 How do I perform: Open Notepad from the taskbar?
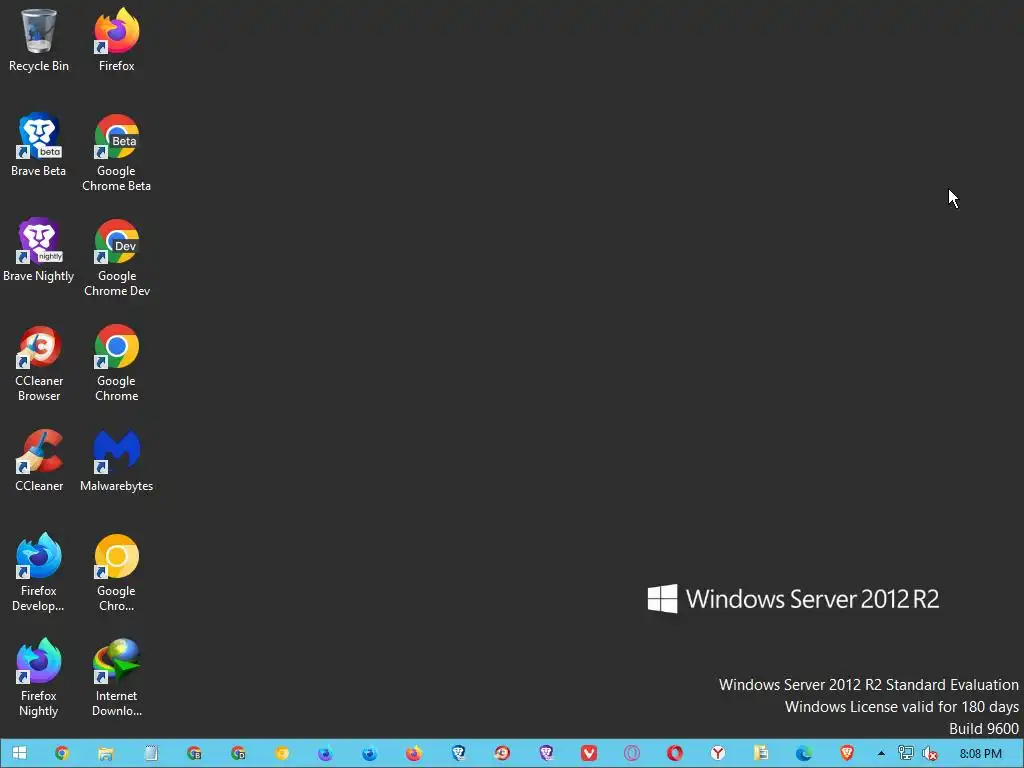point(151,754)
